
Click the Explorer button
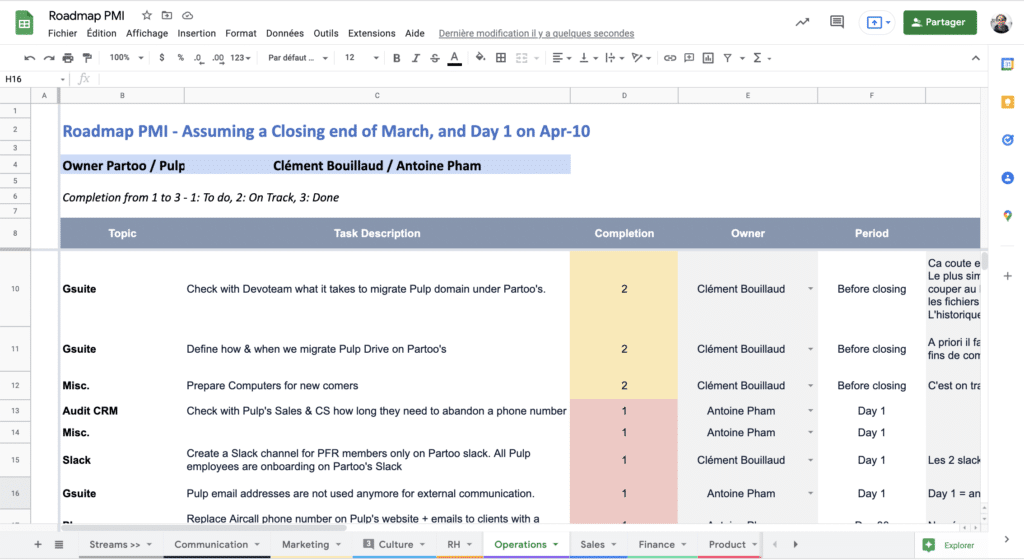949,545
